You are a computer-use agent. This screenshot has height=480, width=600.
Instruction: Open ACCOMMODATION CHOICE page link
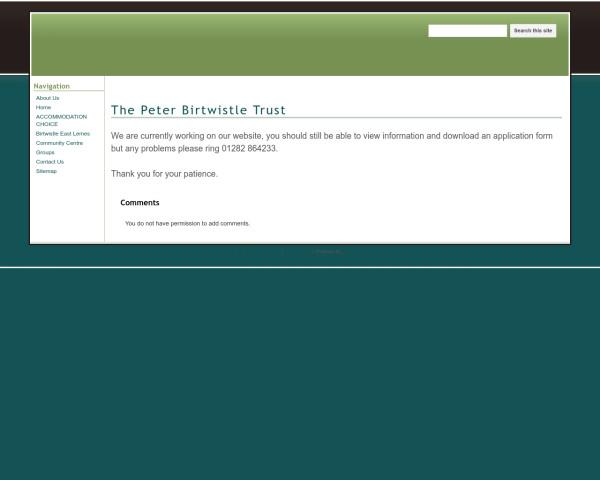(x=61, y=120)
